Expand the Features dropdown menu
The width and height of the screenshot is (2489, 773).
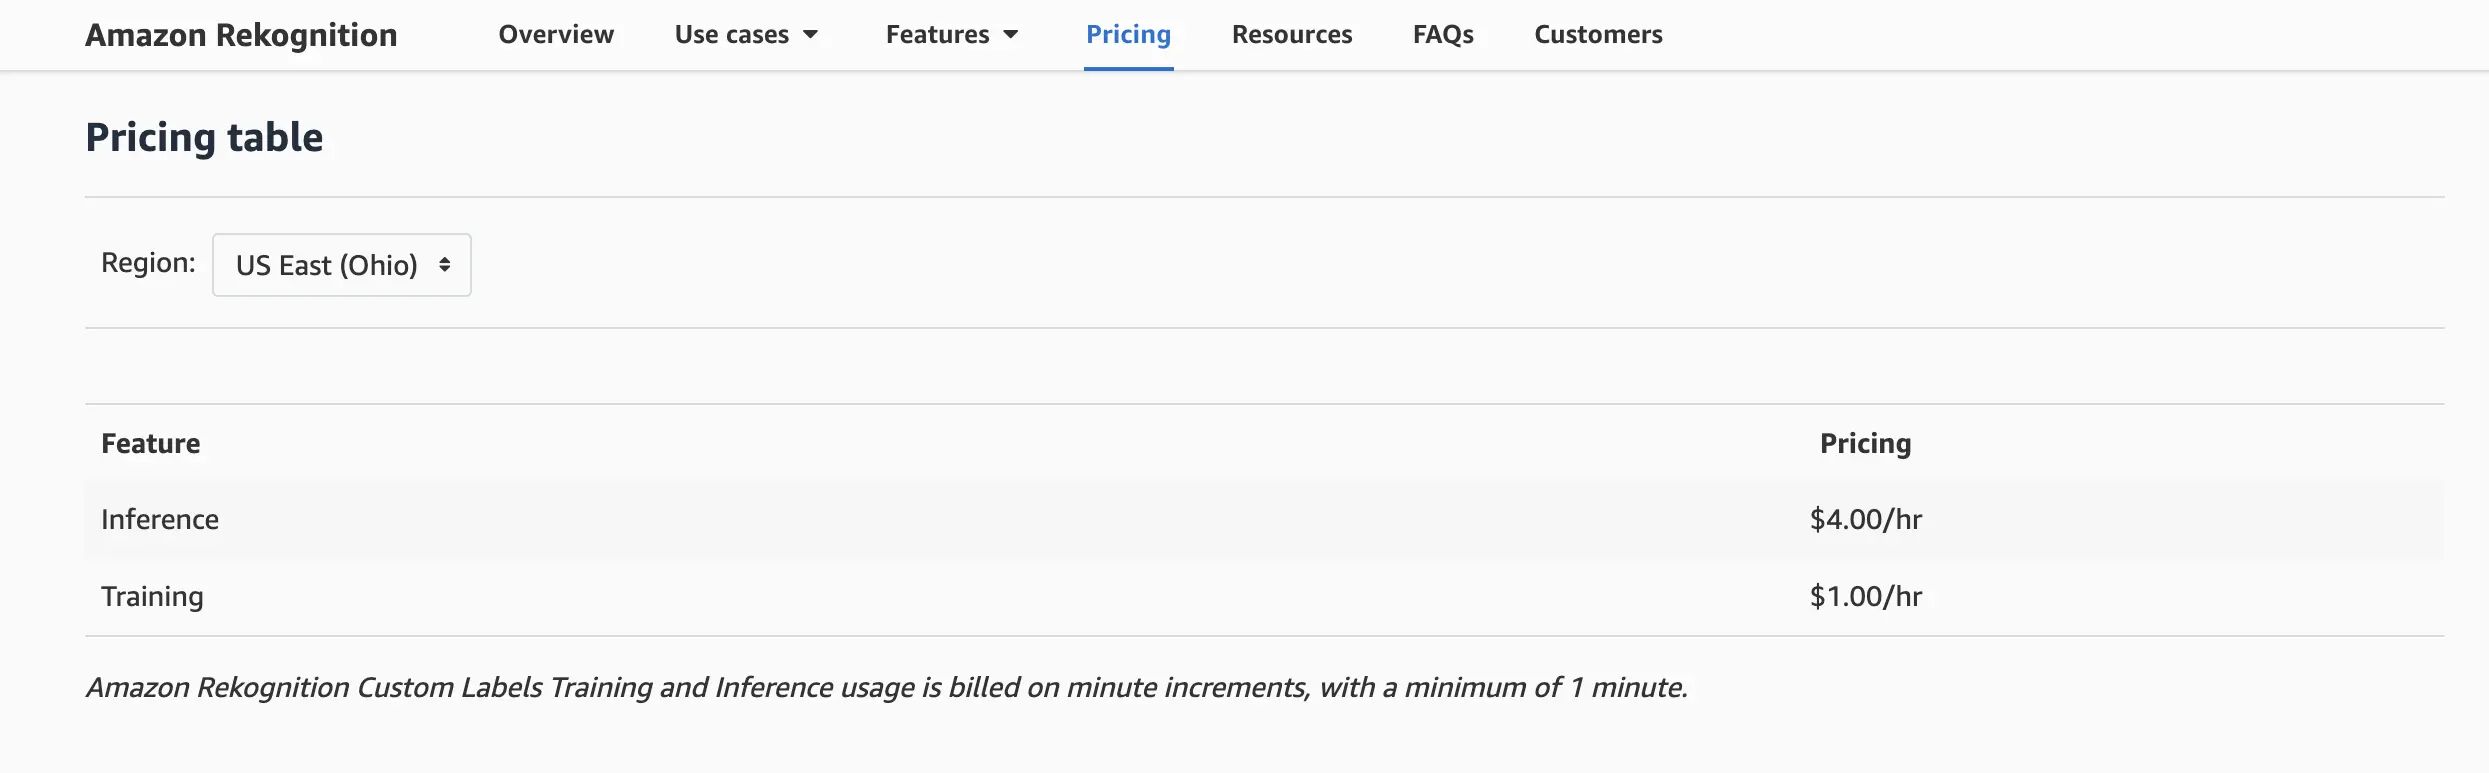pos(952,34)
